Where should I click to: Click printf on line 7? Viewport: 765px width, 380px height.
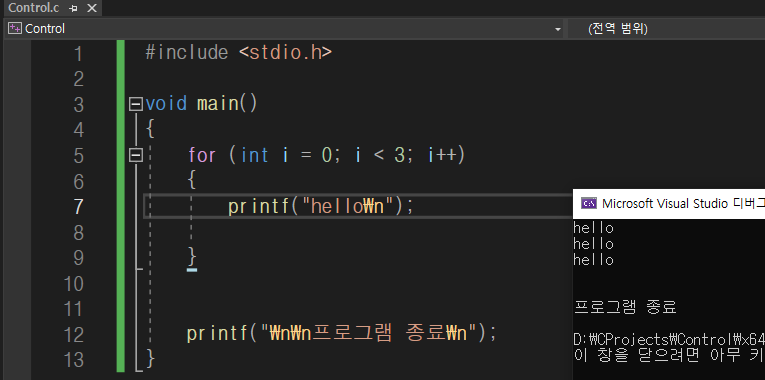pyautogui.click(x=259, y=207)
